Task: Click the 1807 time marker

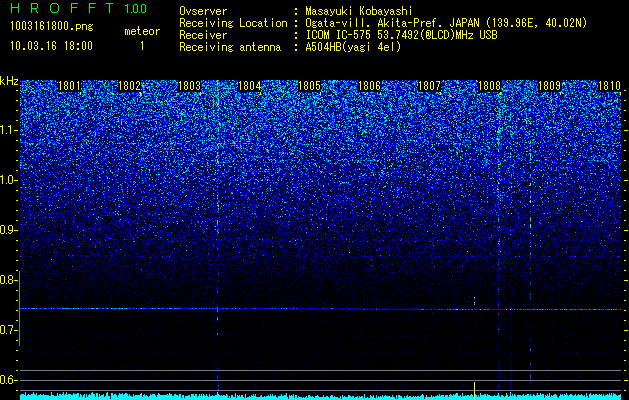Action: 429,86
